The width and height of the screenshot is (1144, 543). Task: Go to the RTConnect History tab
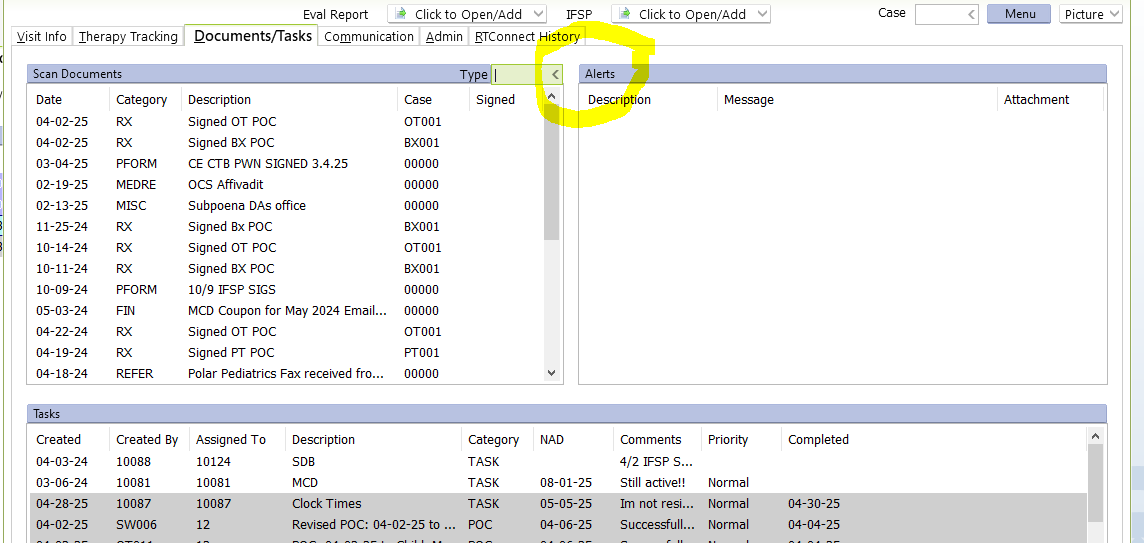[x=527, y=37]
